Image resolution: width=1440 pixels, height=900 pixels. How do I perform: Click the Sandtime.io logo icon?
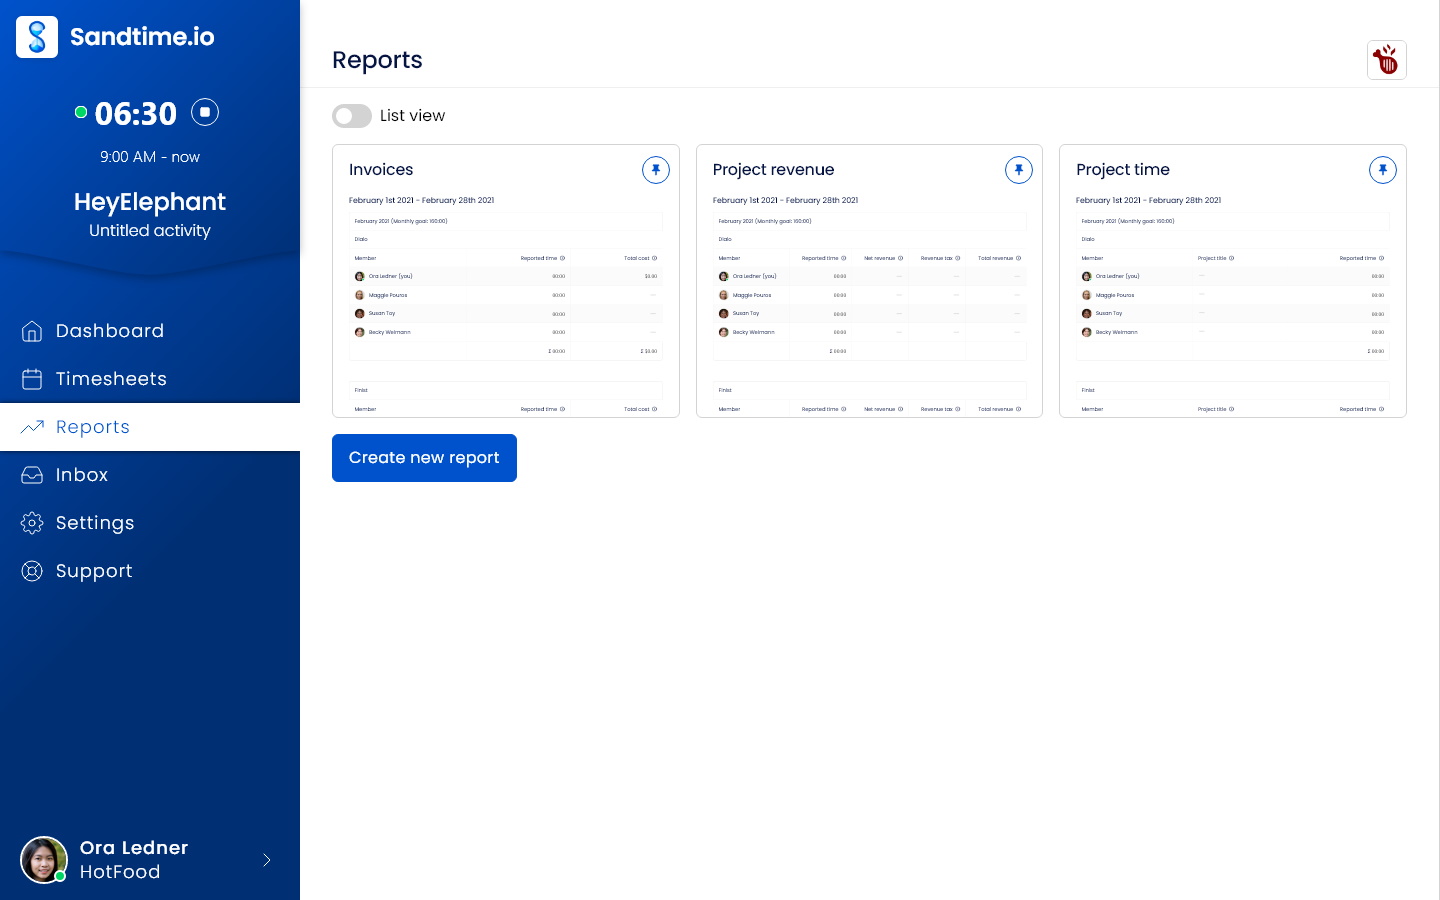(x=37, y=37)
